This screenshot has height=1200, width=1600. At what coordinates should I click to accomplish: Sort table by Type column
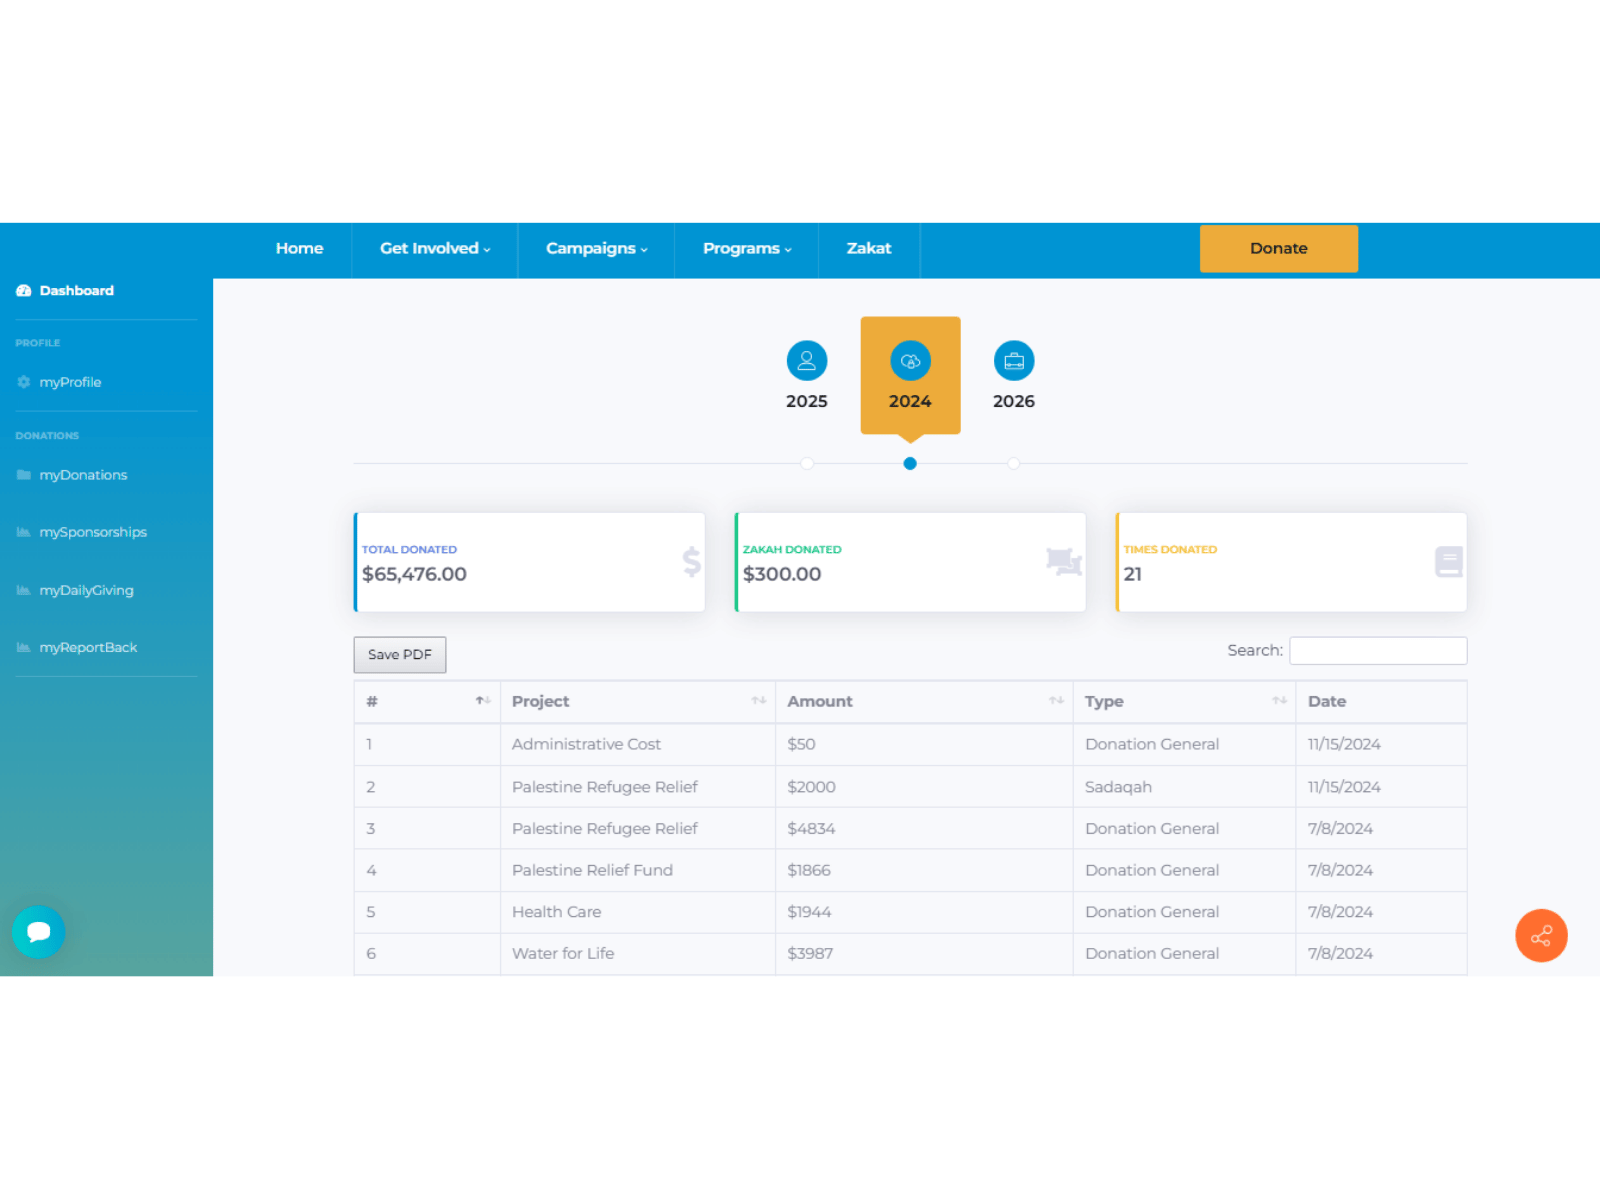point(1184,702)
